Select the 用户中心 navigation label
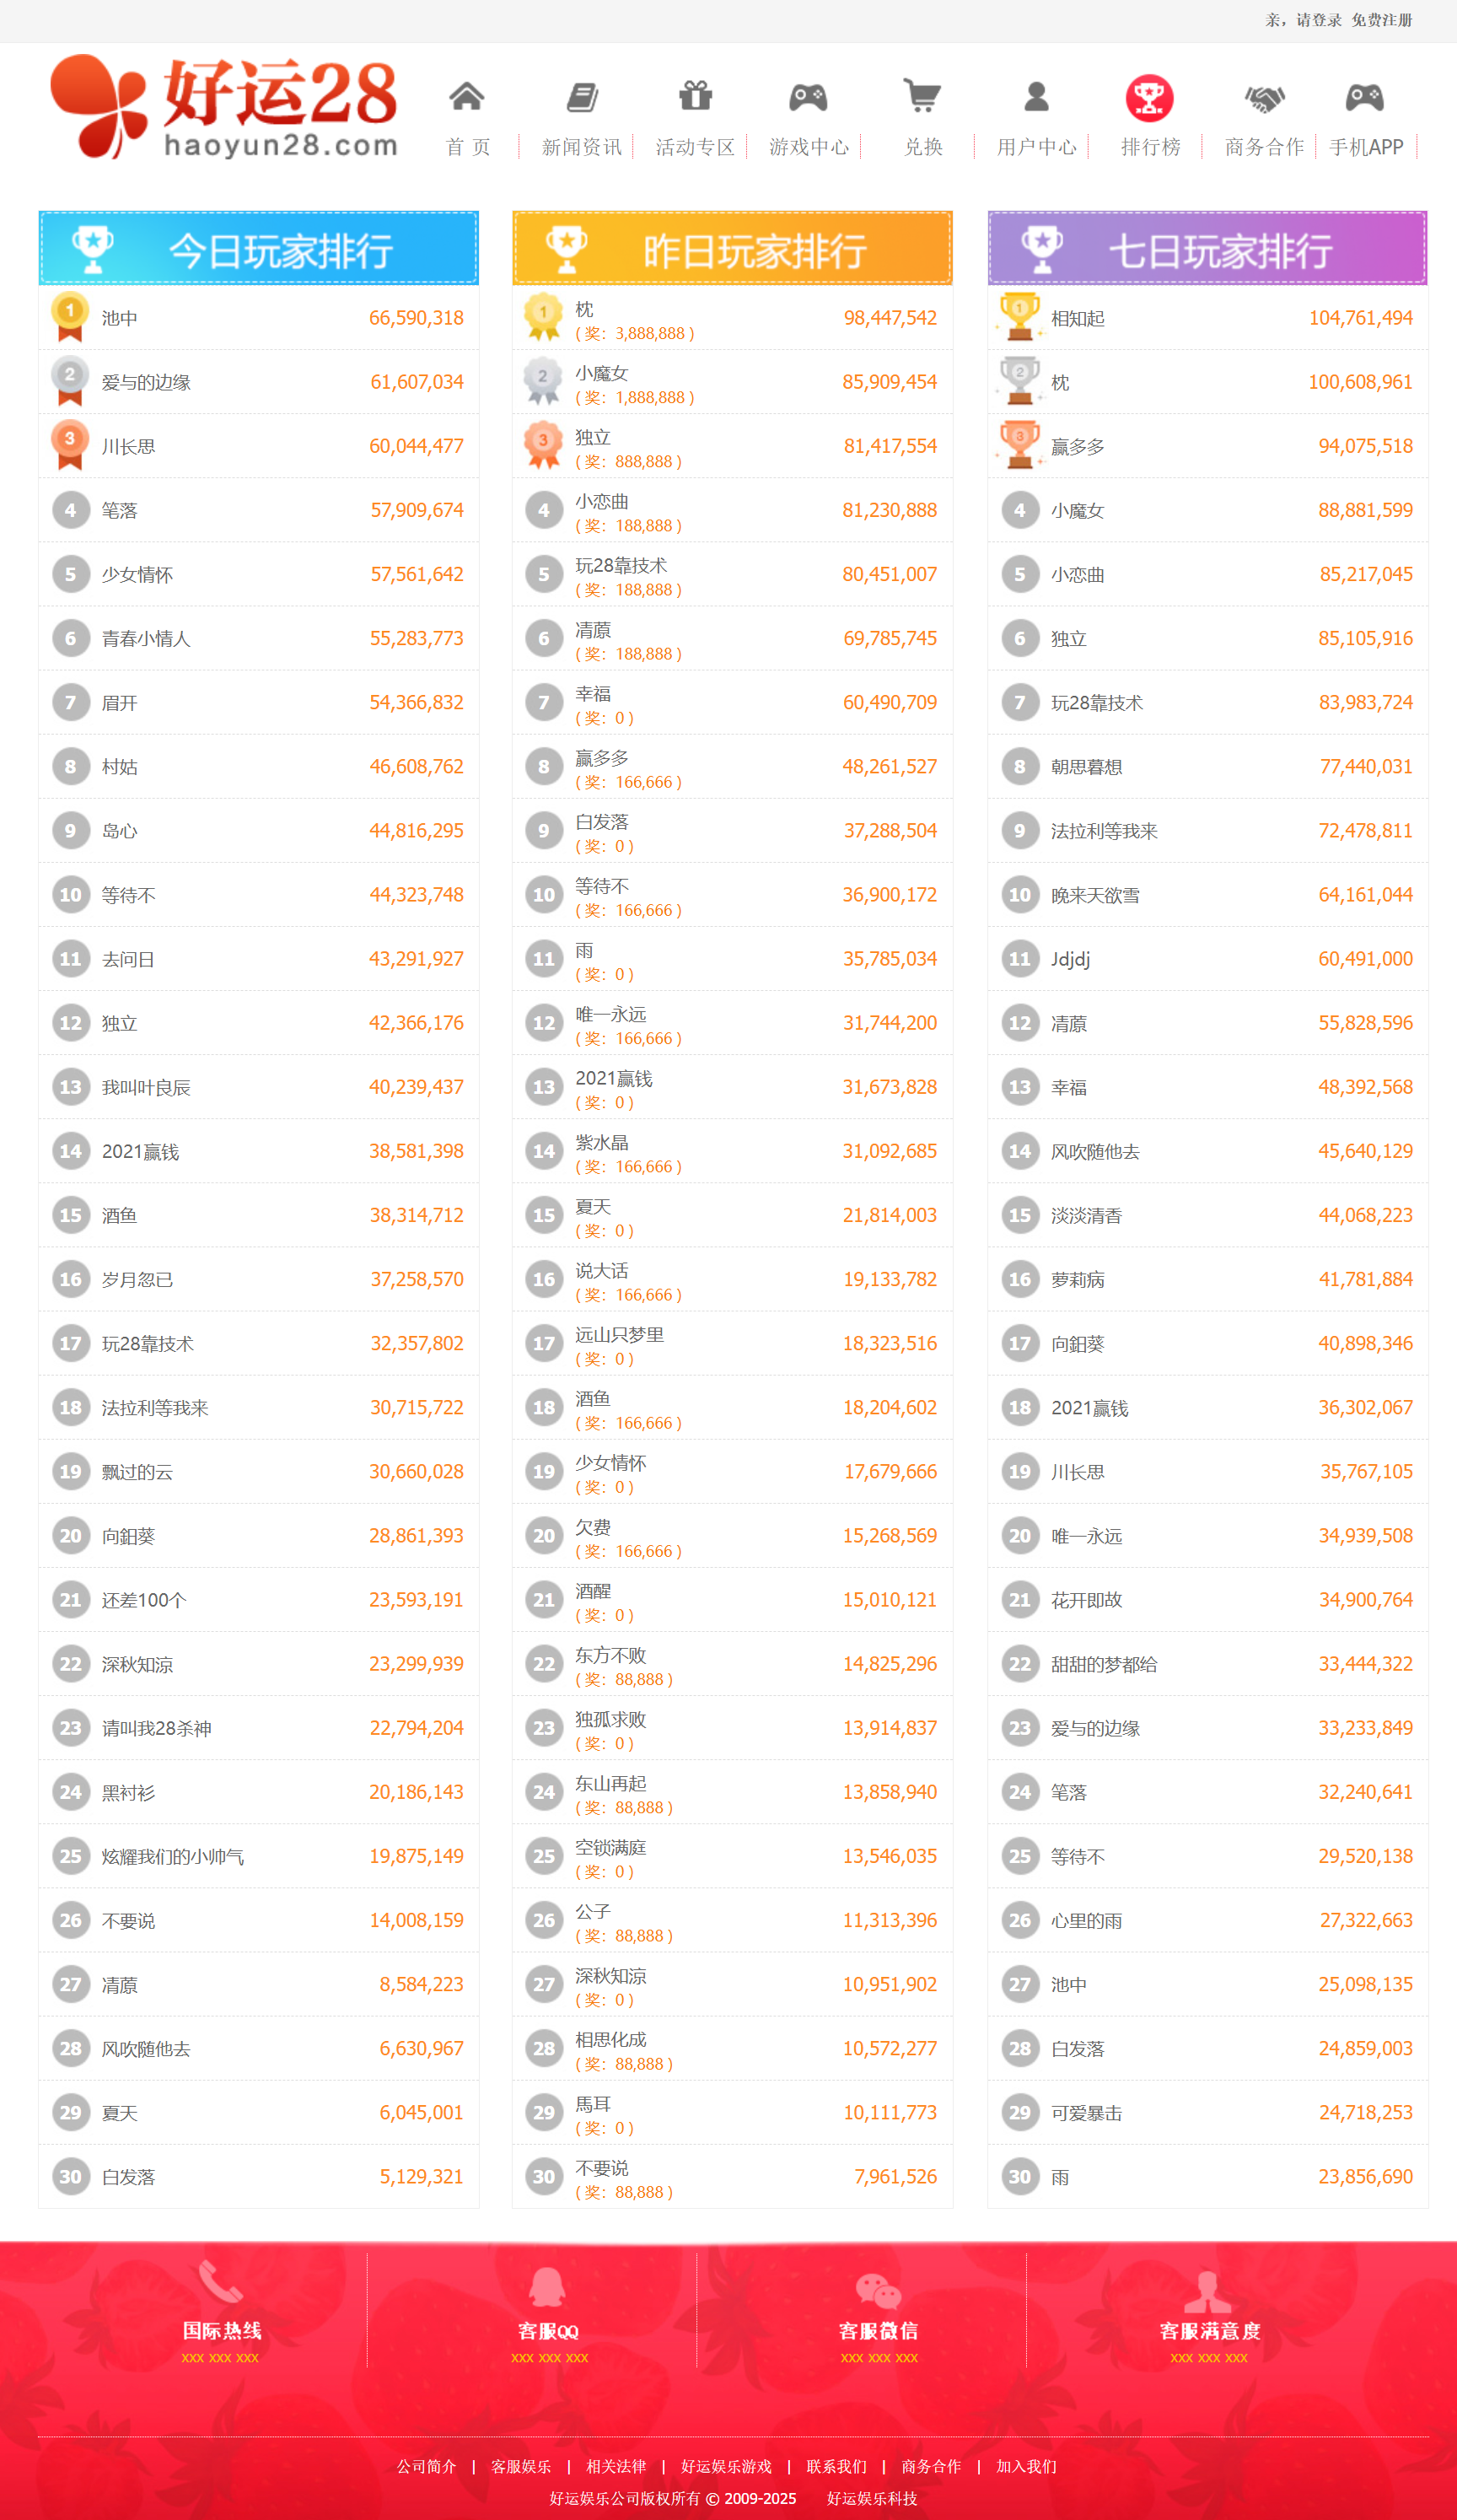 (1036, 147)
